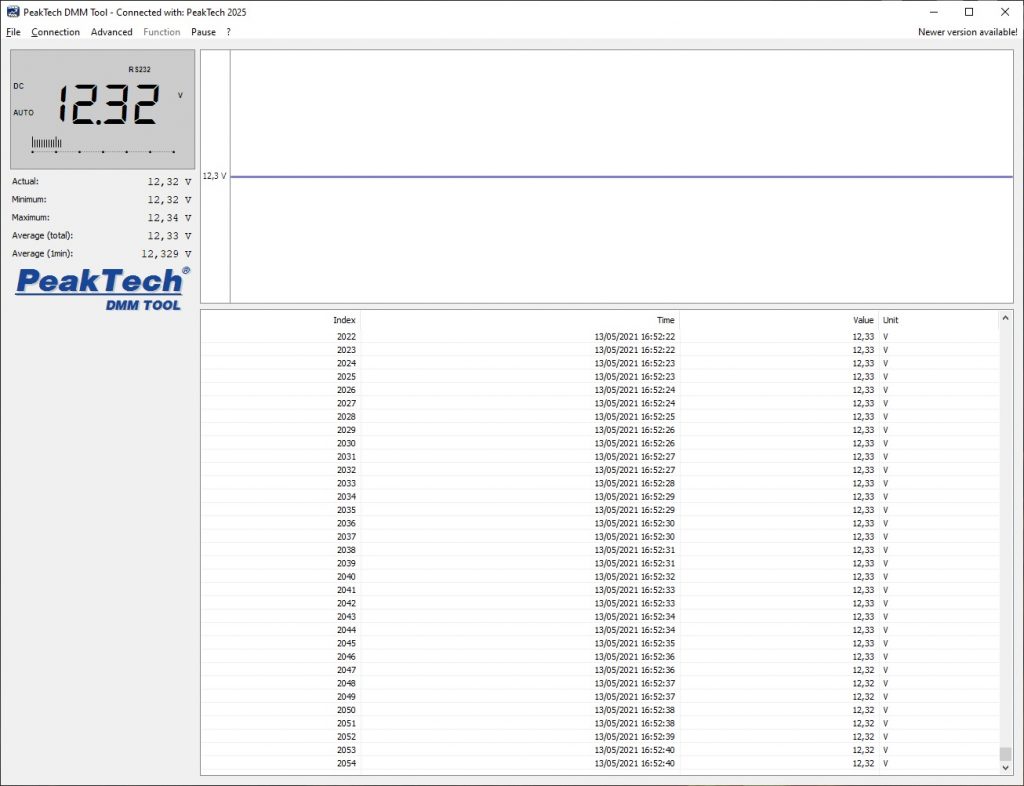Open the File menu
Image resolution: width=1024 pixels, height=786 pixels.
(13, 32)
